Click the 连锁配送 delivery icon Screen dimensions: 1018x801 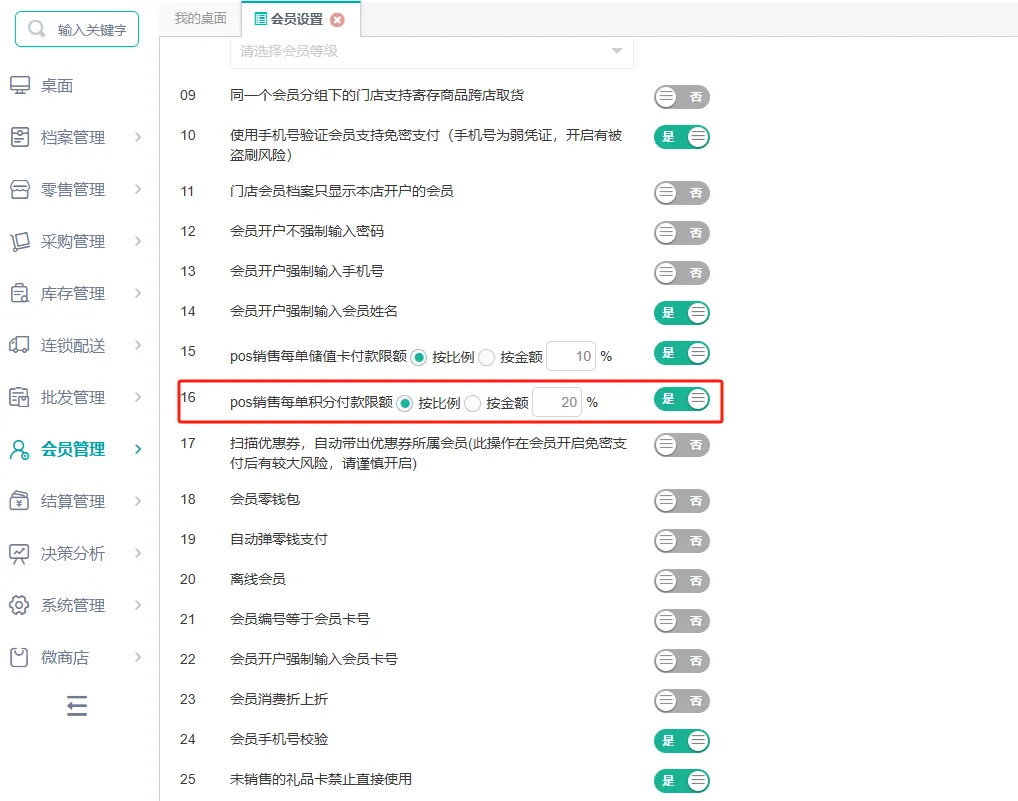tap(19, 345)
